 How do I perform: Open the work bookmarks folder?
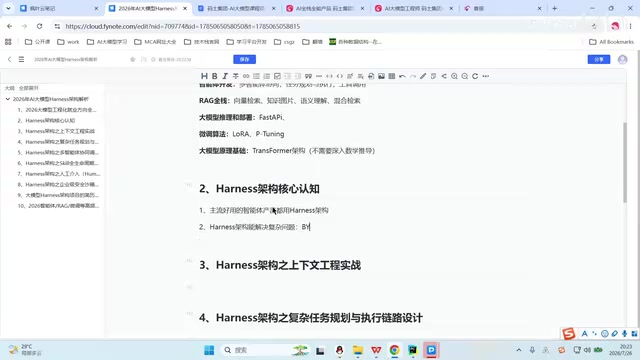point(68,42)
